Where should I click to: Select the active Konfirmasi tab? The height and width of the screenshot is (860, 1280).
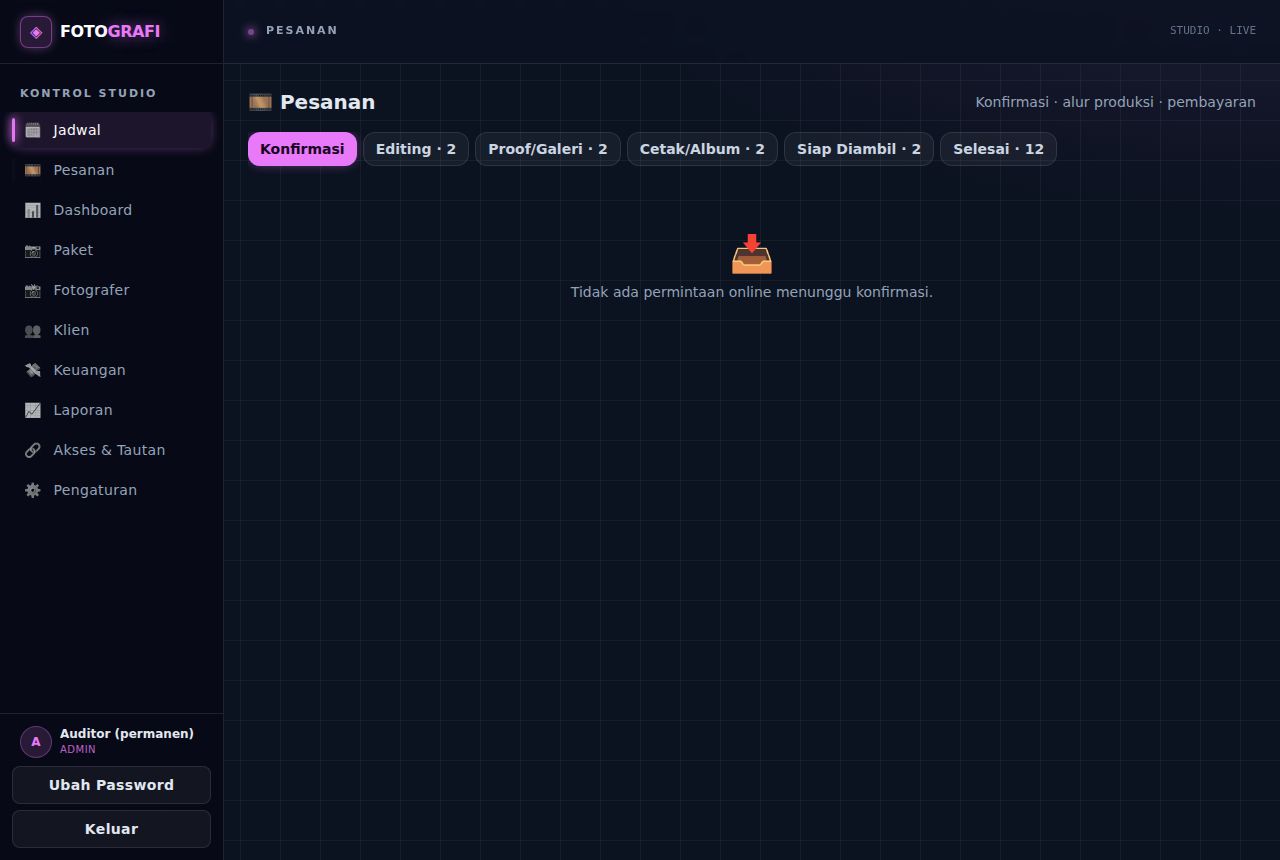coord(302,149)
